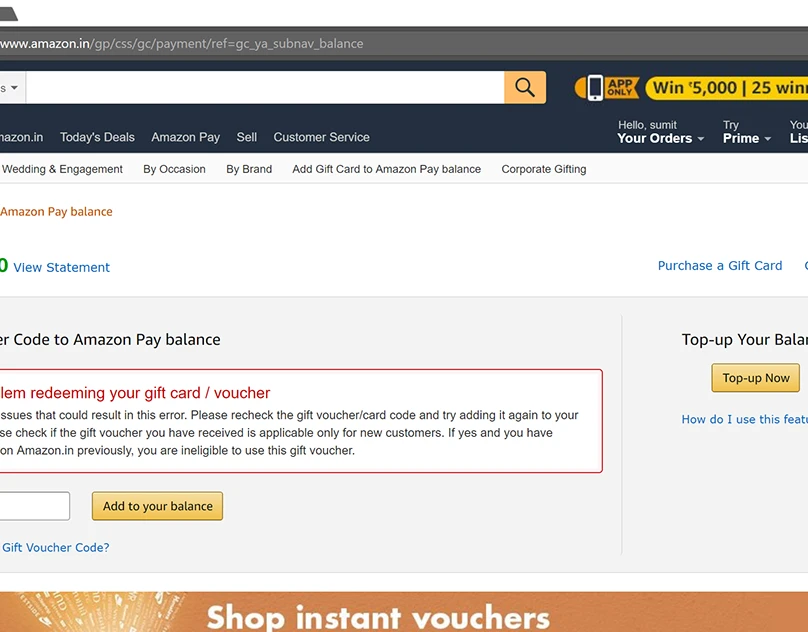808x632 pixels.
Task: Open the search category dropdown arrow
Action: click(14, 88)
